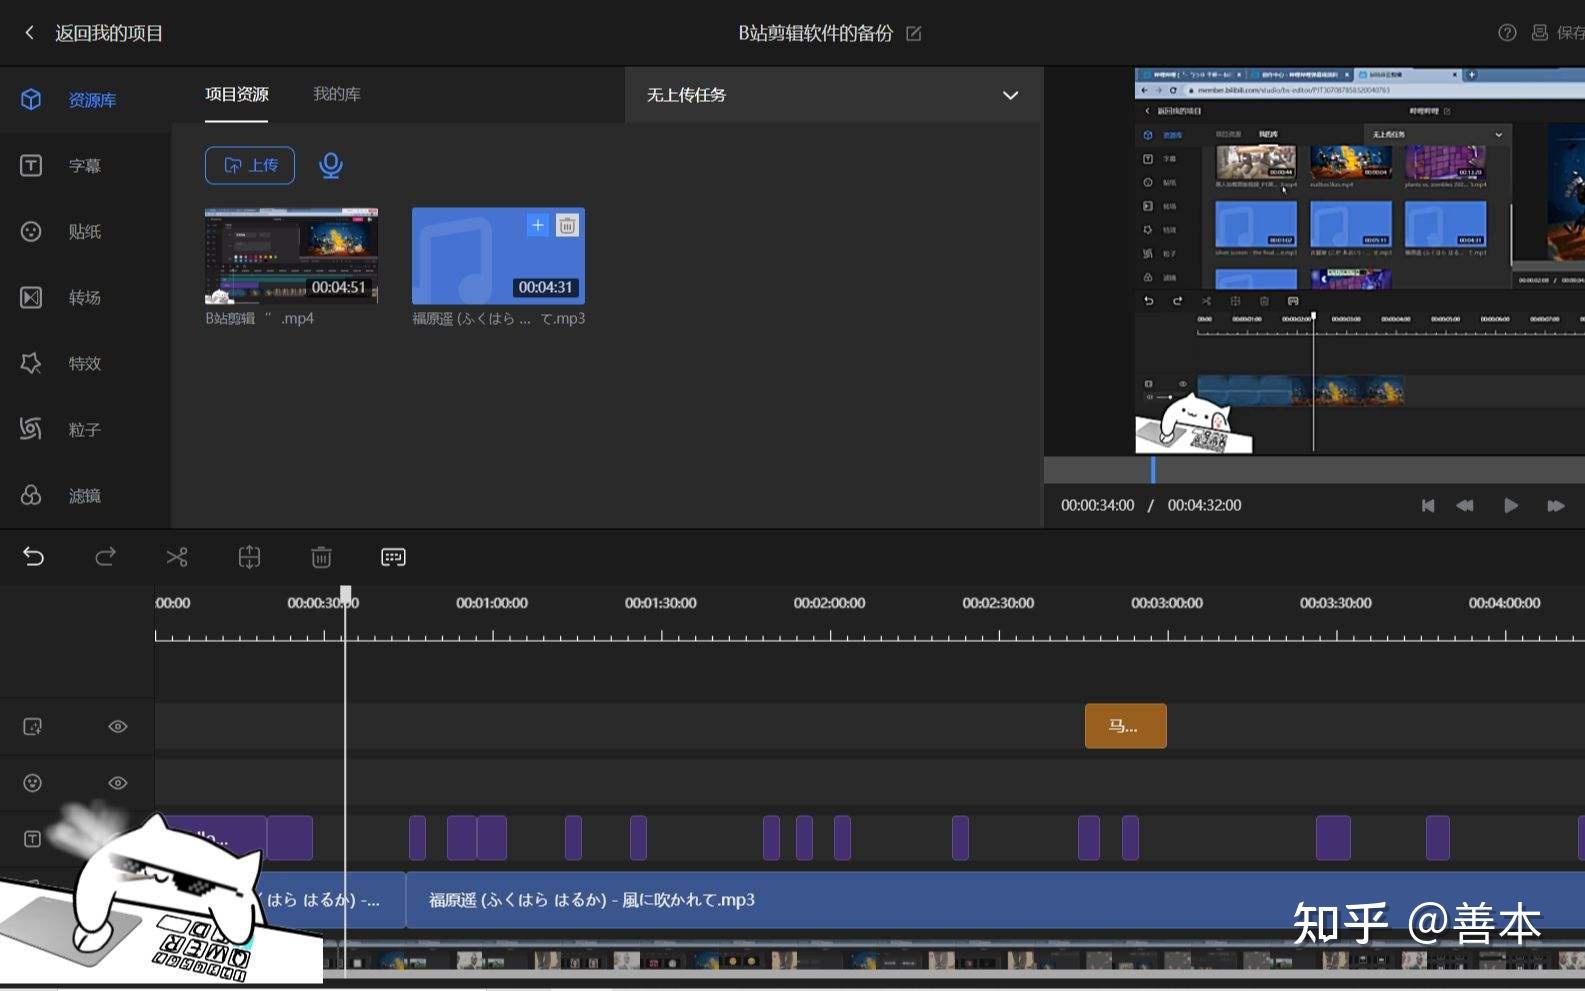Switch to the 我的库 tab
The image size is (1585, 991).
pos(336,94)
